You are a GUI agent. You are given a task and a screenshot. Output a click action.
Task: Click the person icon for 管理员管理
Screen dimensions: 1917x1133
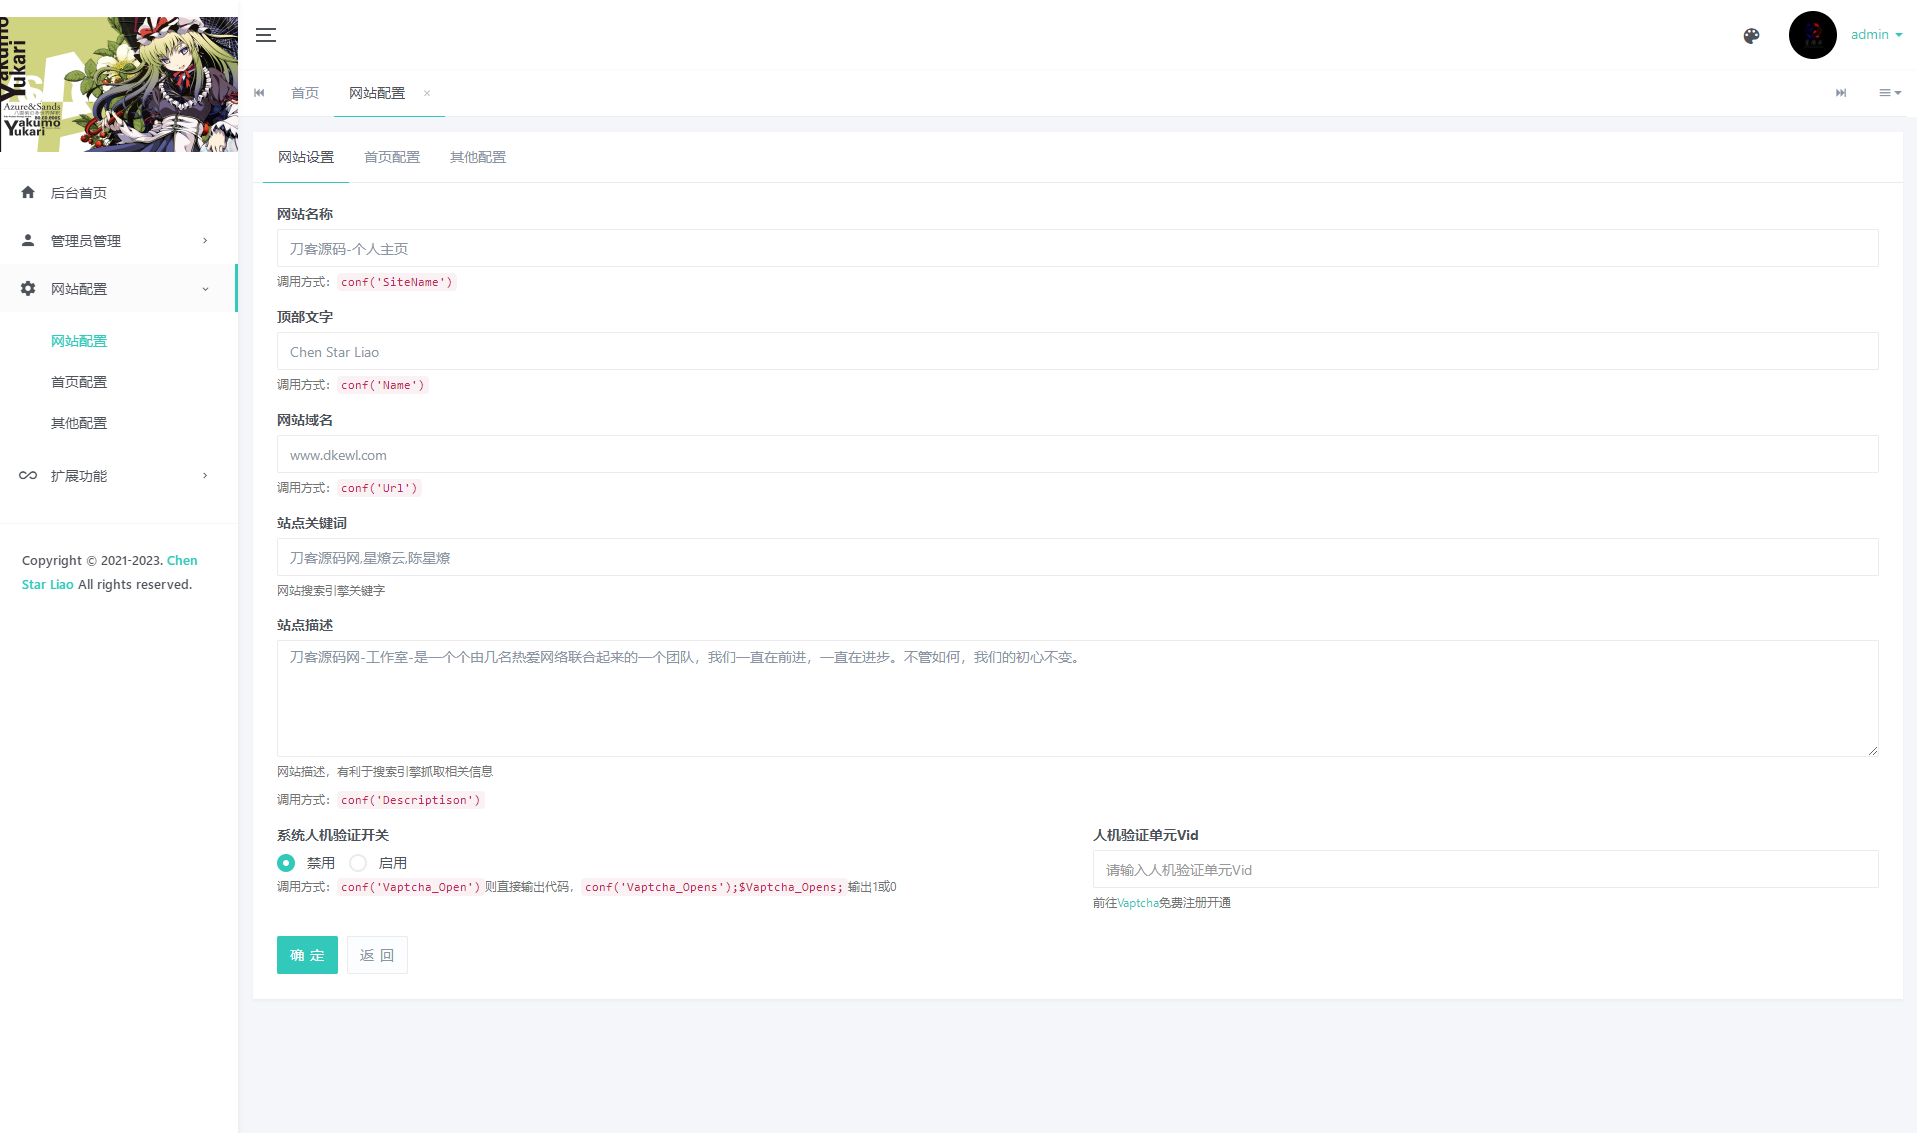[28, 240]
